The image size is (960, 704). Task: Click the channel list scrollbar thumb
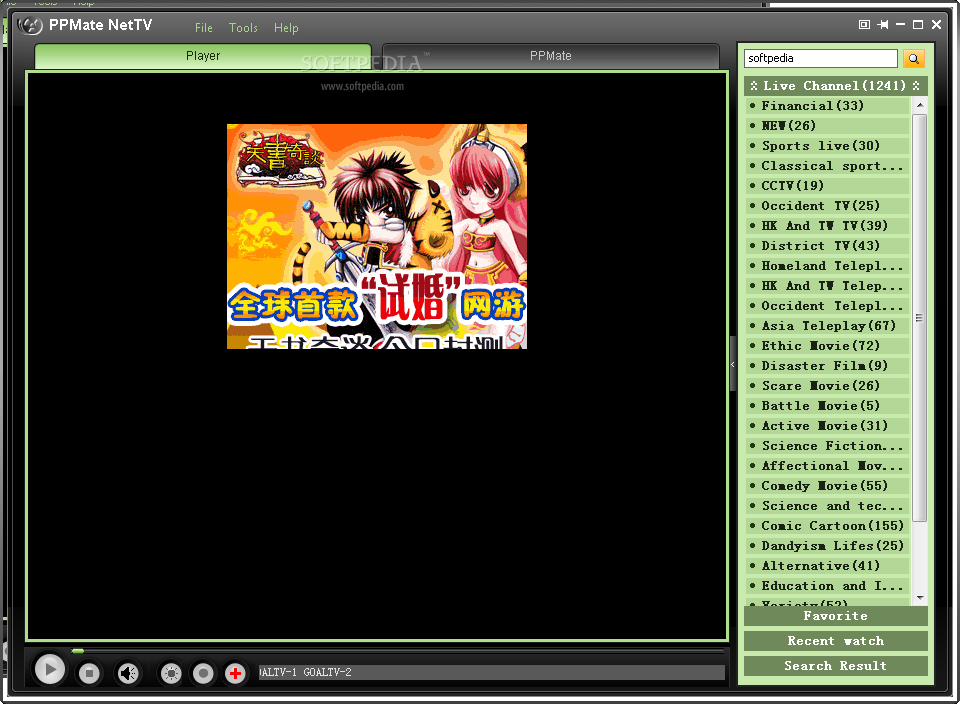(920, 318)
